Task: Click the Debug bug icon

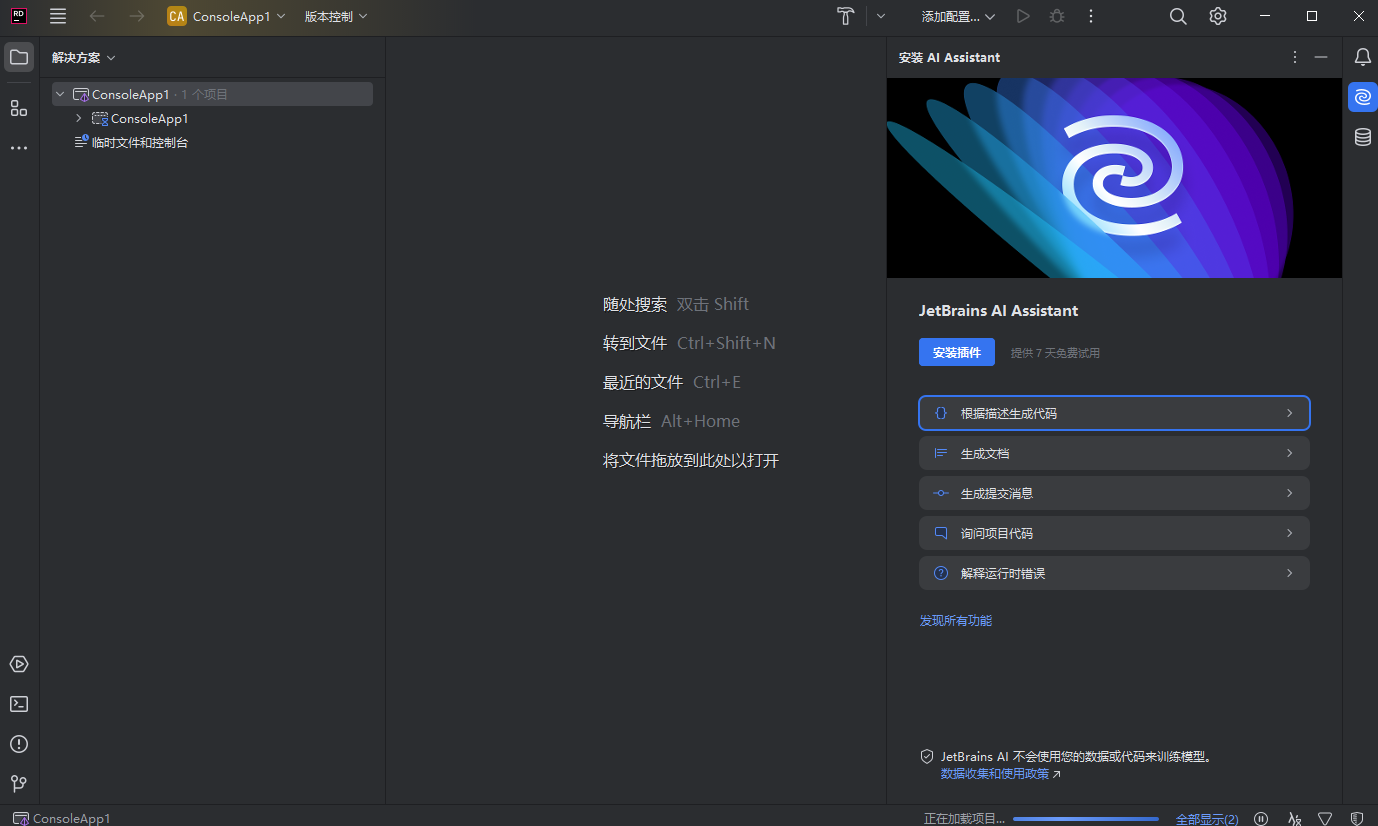Action: pyautogui.click(x=1057, y=16)
